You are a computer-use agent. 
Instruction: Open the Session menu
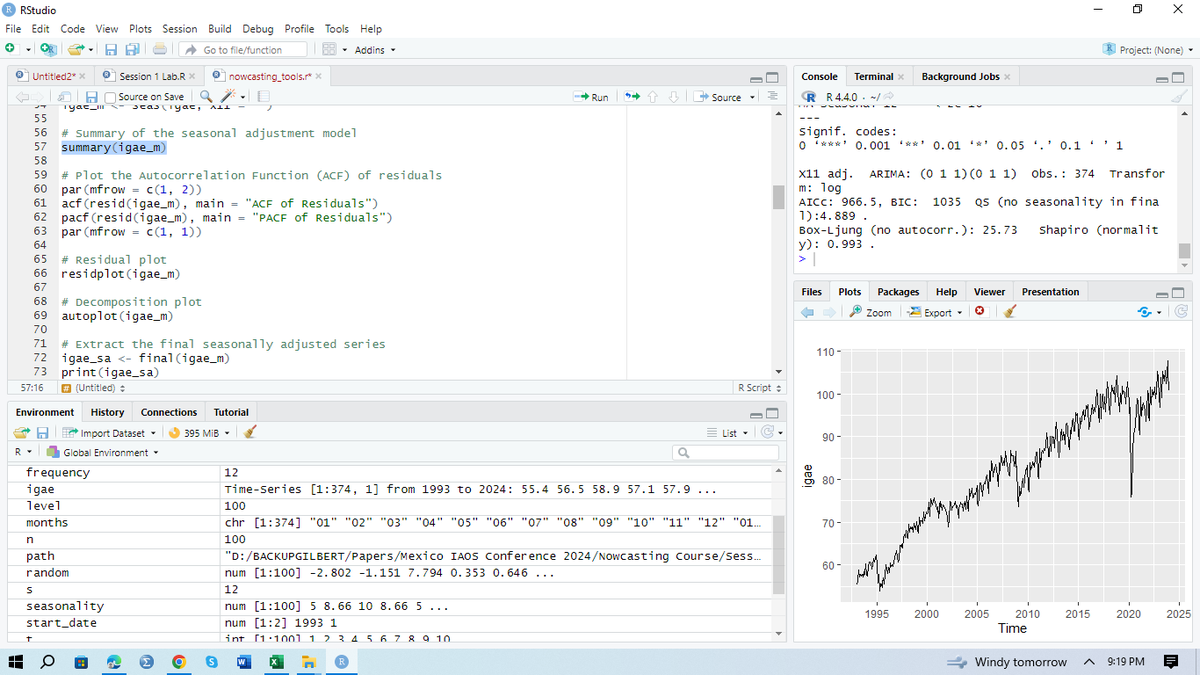(x=179, y=29)
